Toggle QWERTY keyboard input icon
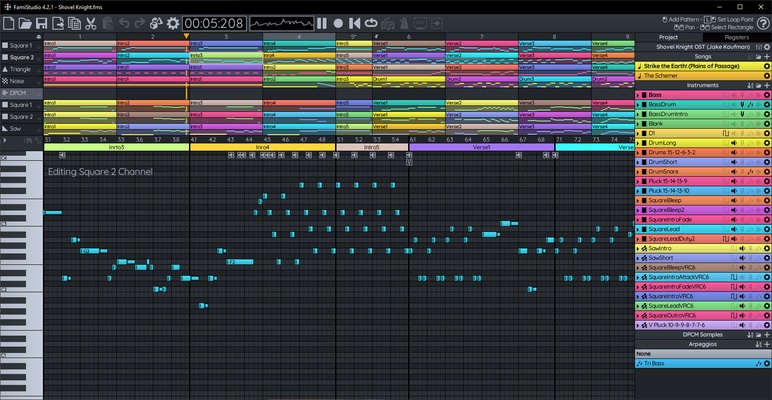 (388, 23)
